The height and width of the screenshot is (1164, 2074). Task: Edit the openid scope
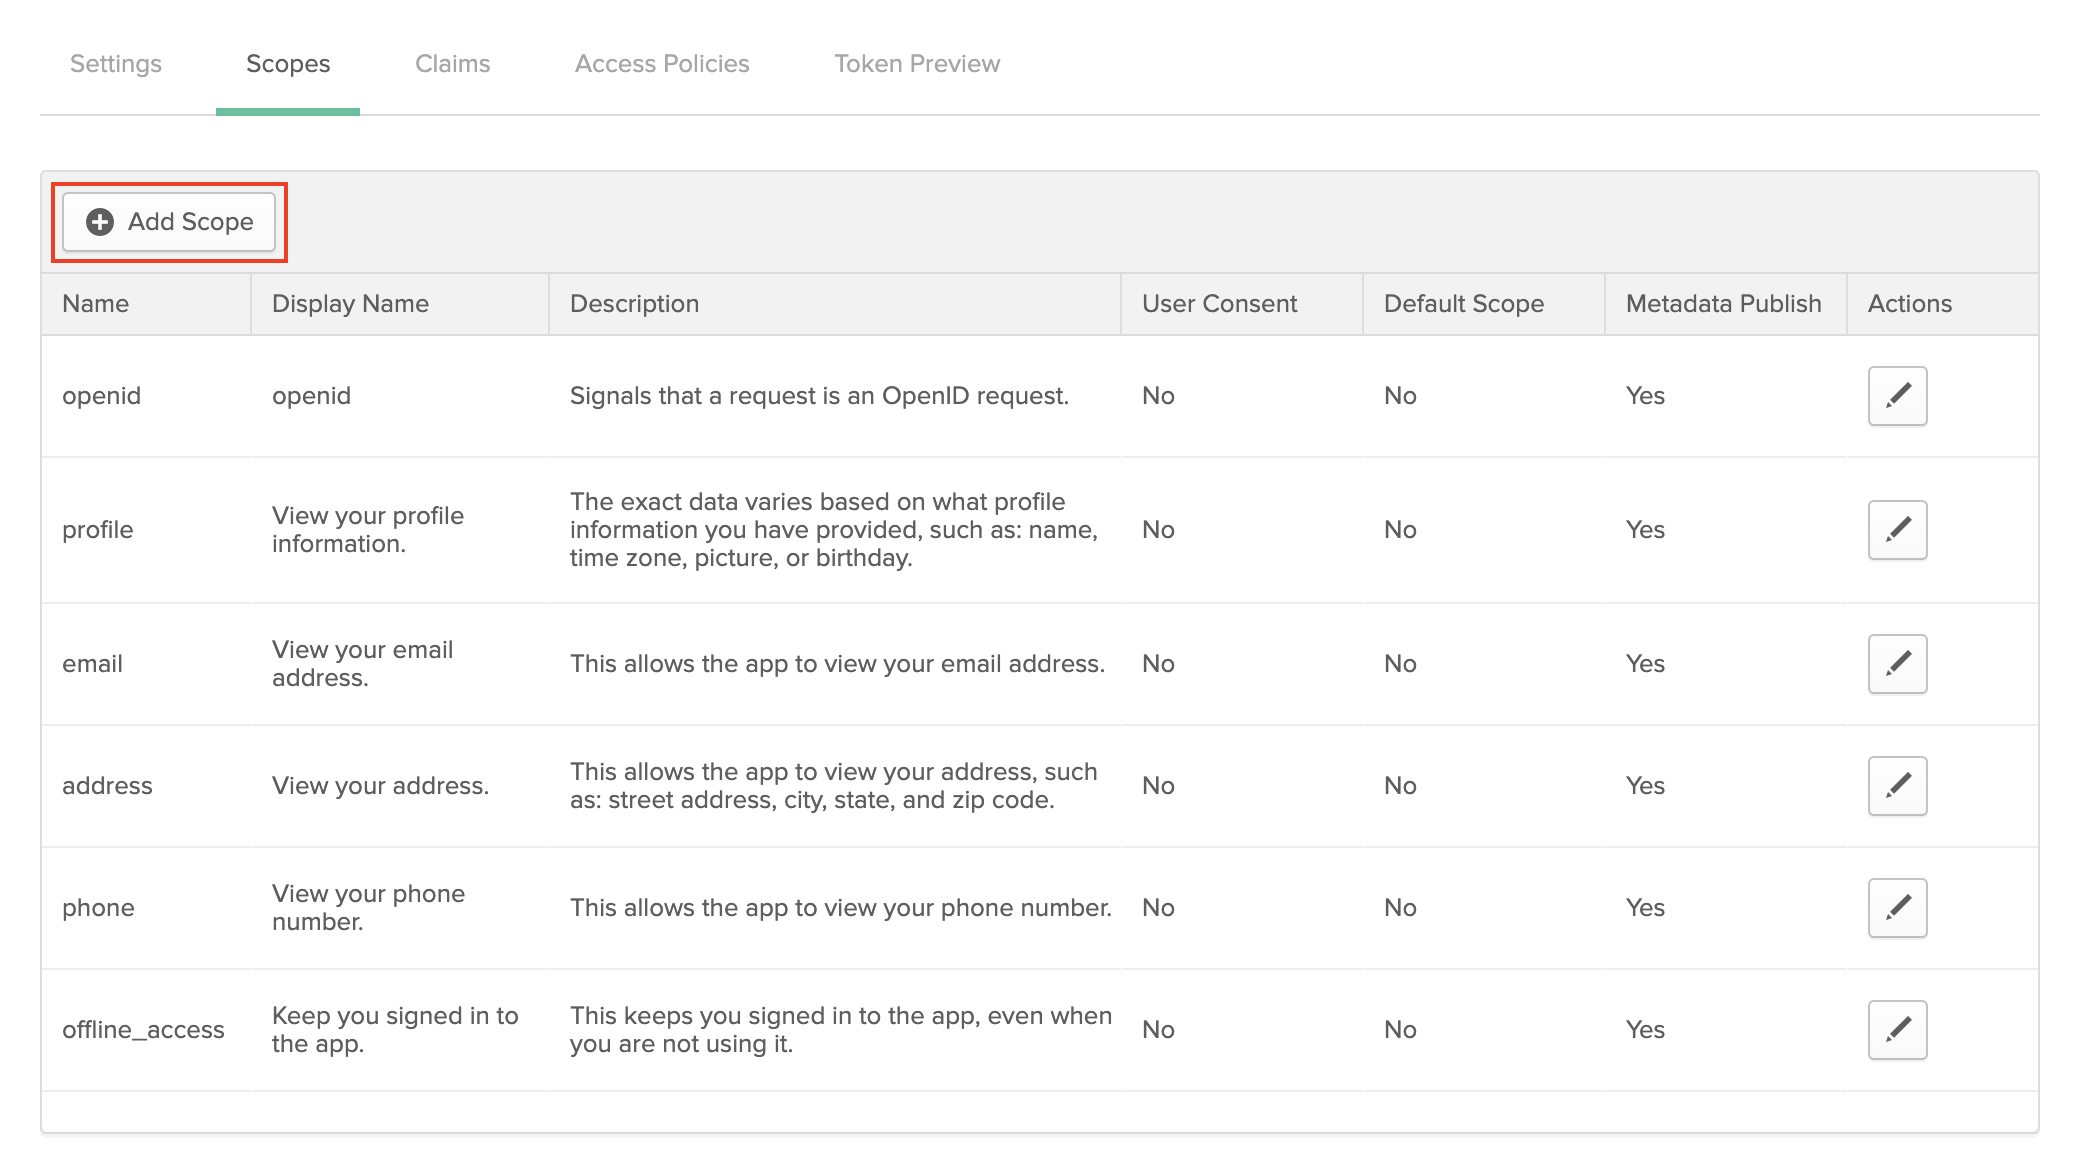pos(1897,395)
